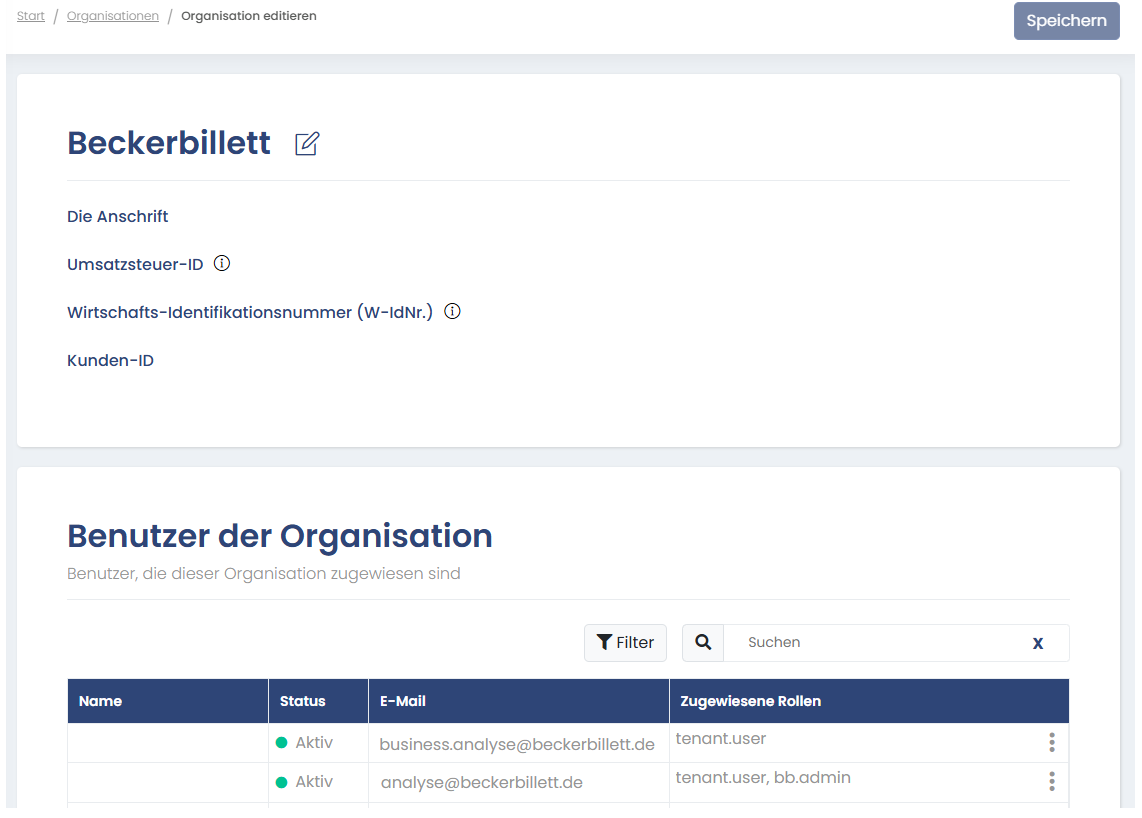Viewport: 1142px width, 818px height.
Task: Open the Filter options
Action: pos(625,643)
